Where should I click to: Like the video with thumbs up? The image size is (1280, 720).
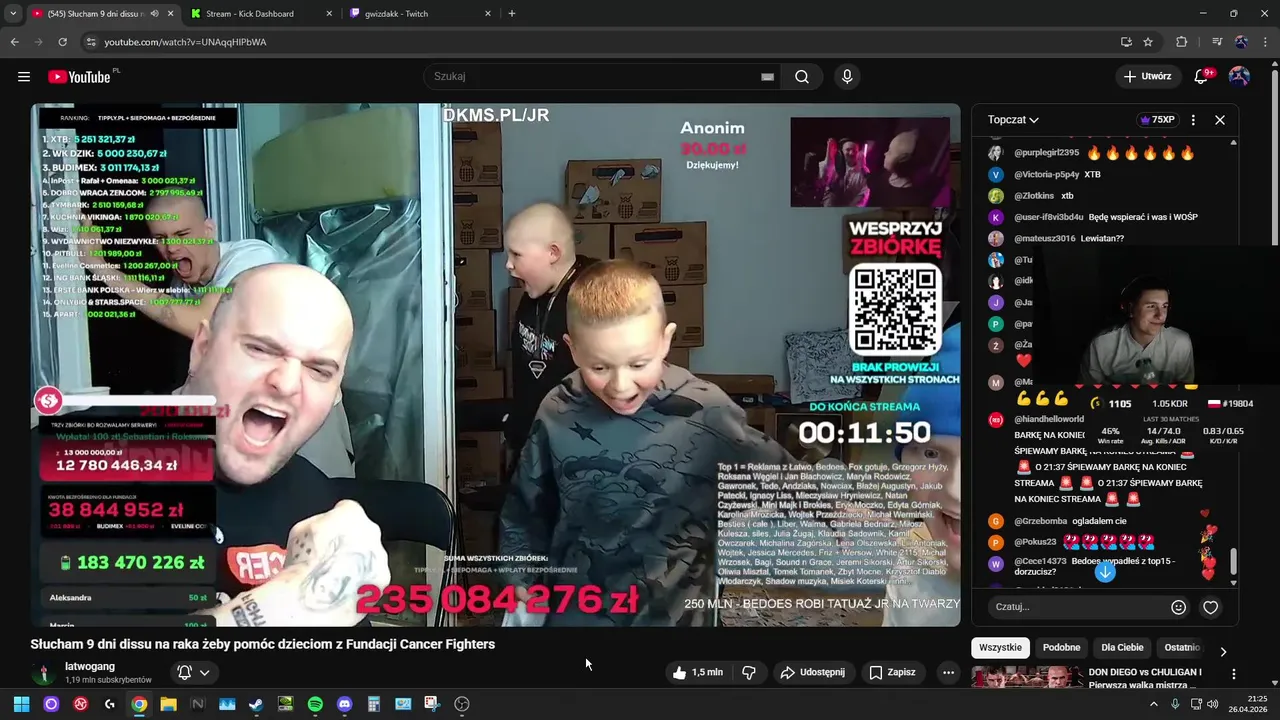click(x=697, y=672)
